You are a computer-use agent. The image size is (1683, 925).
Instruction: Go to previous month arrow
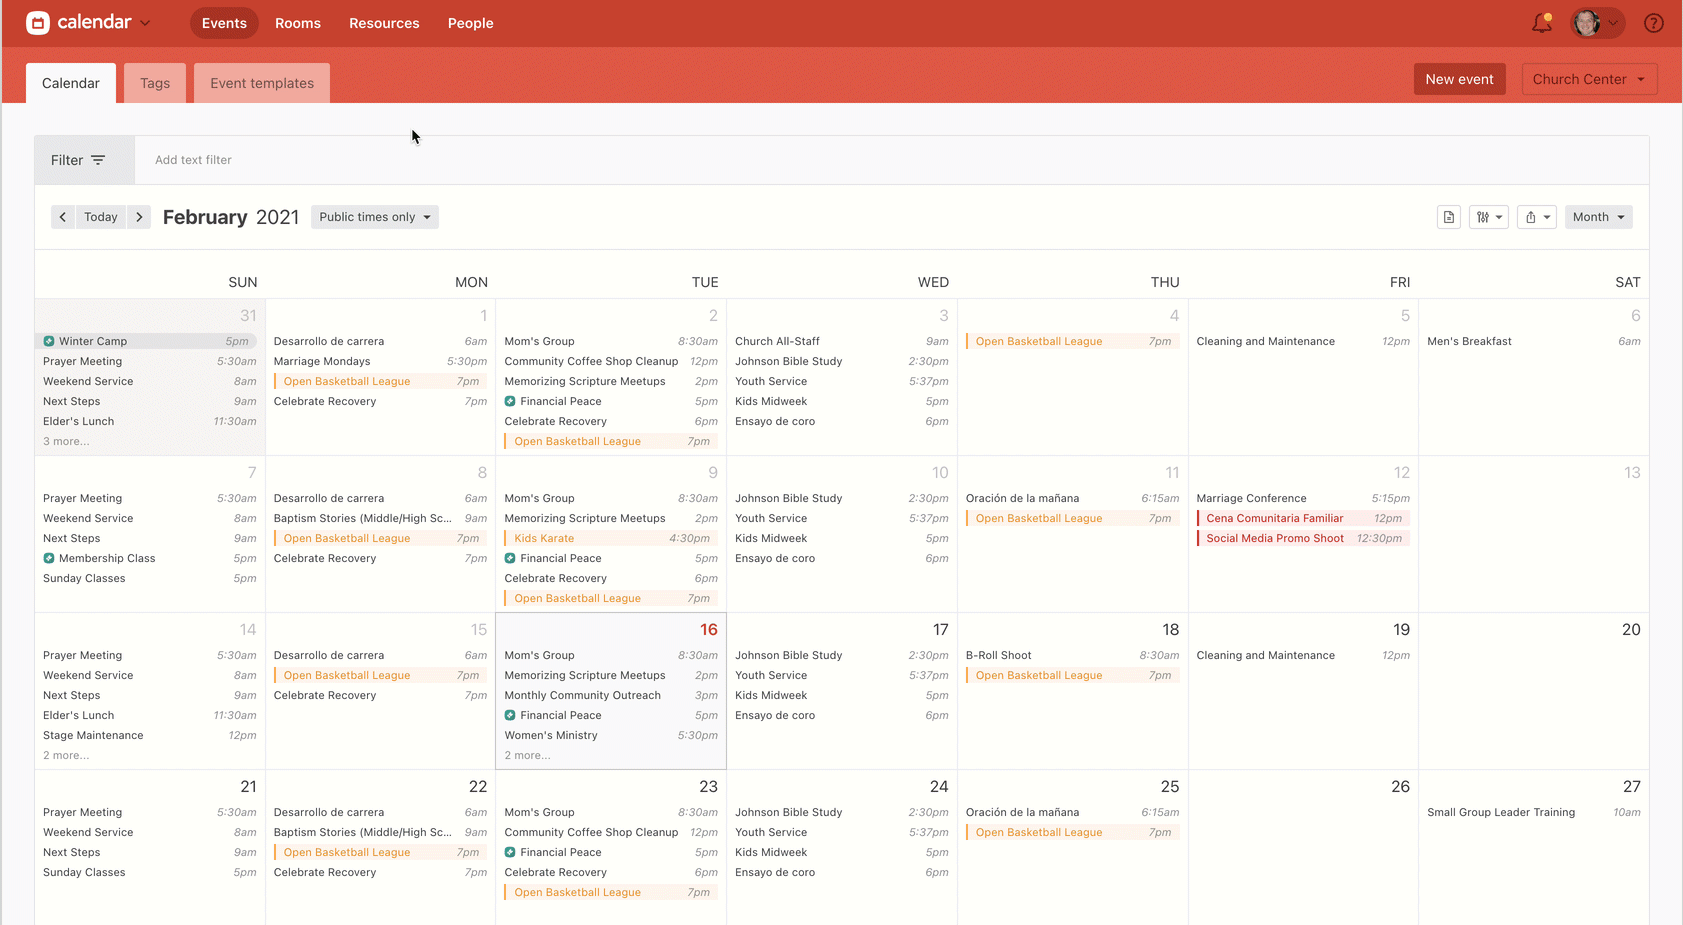point(63,217)
